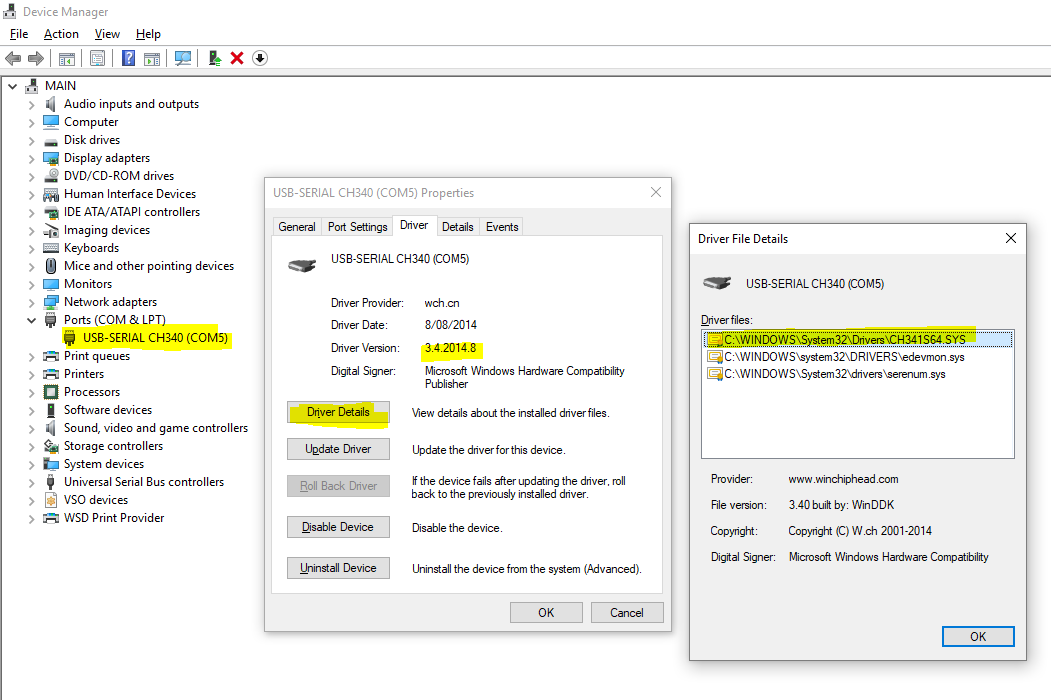Switch to the Port Settings tab
This screenshot has height=700, width=1051.
coord(357,227)
